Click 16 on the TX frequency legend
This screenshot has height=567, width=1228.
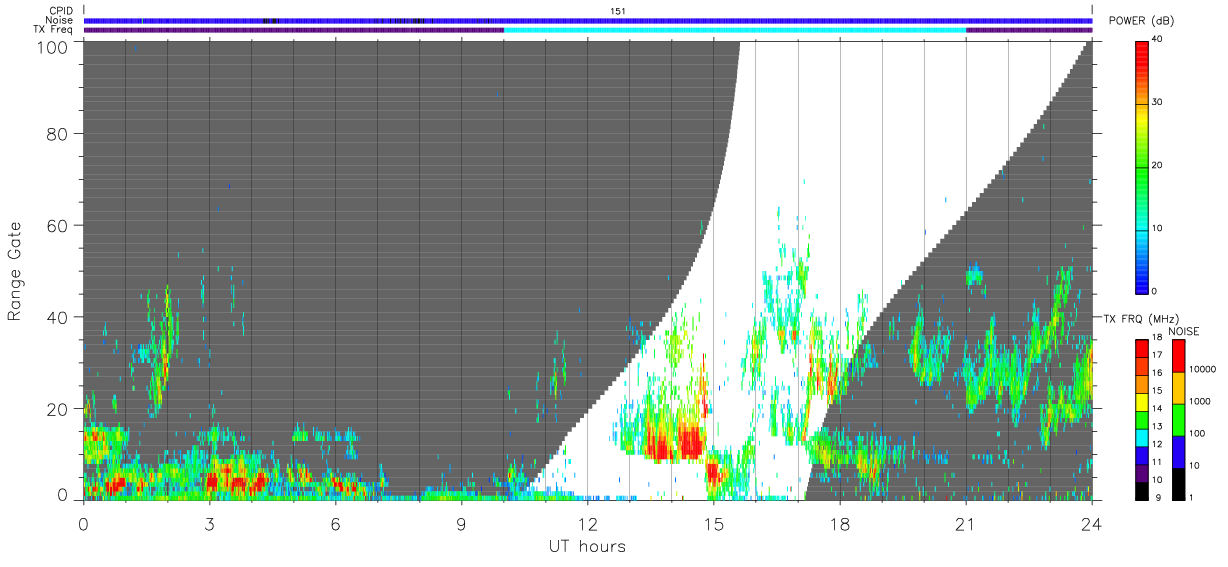click(x=1156, y=372)
